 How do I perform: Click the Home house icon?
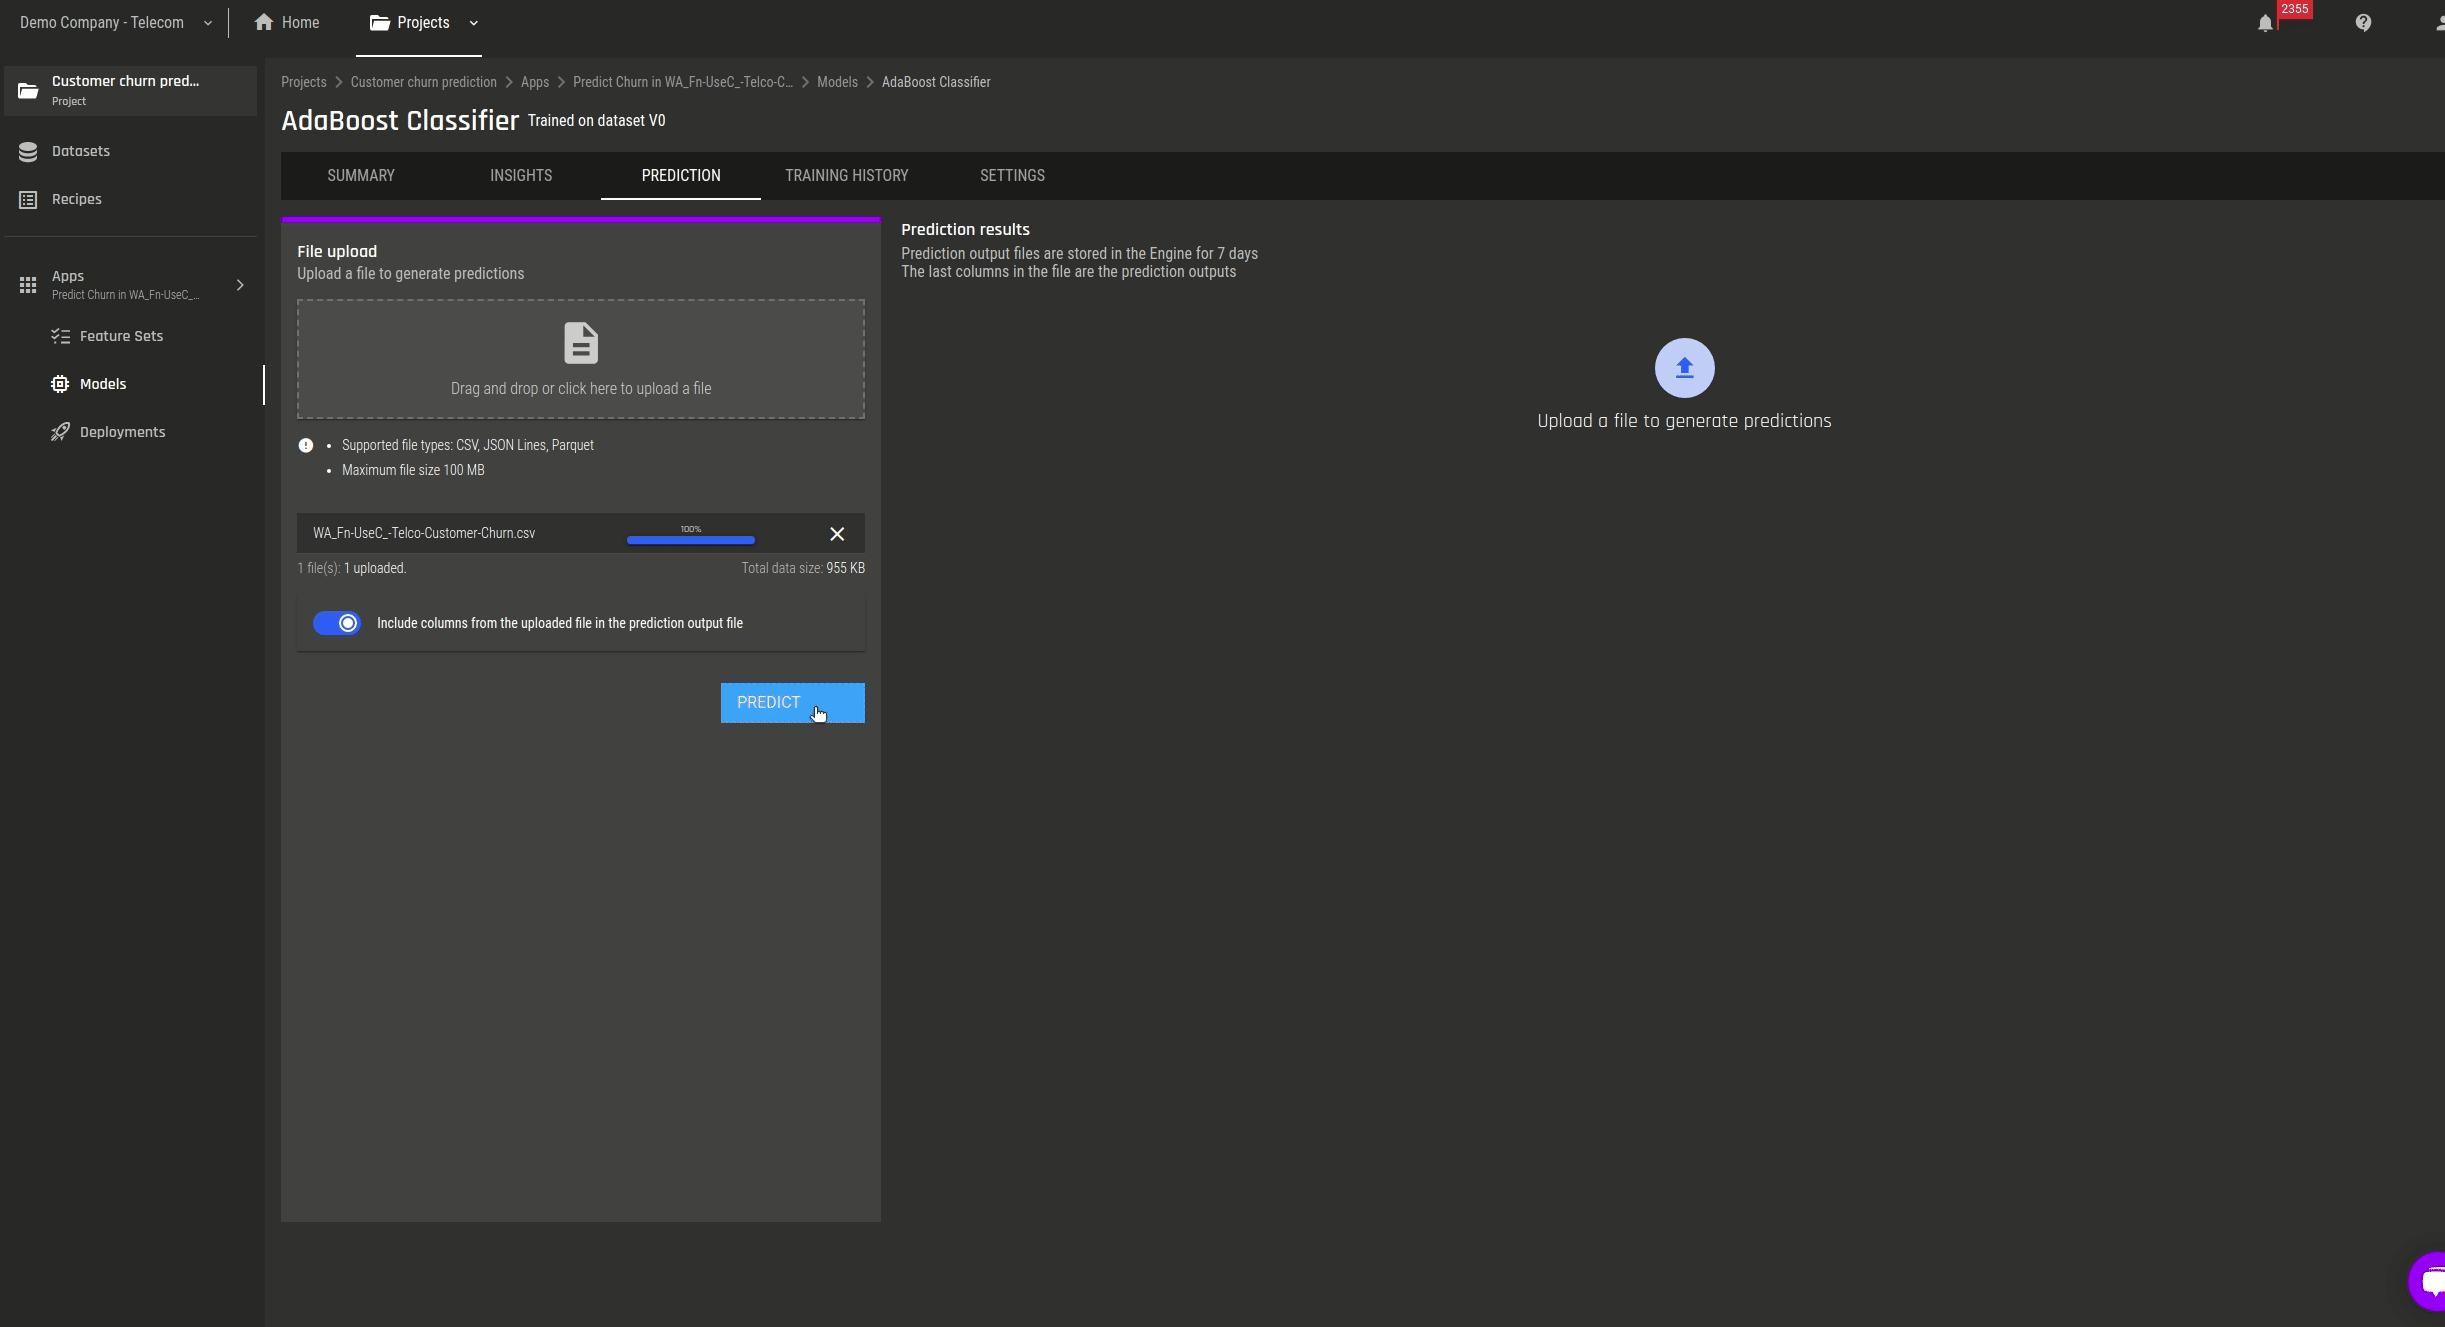264,22
